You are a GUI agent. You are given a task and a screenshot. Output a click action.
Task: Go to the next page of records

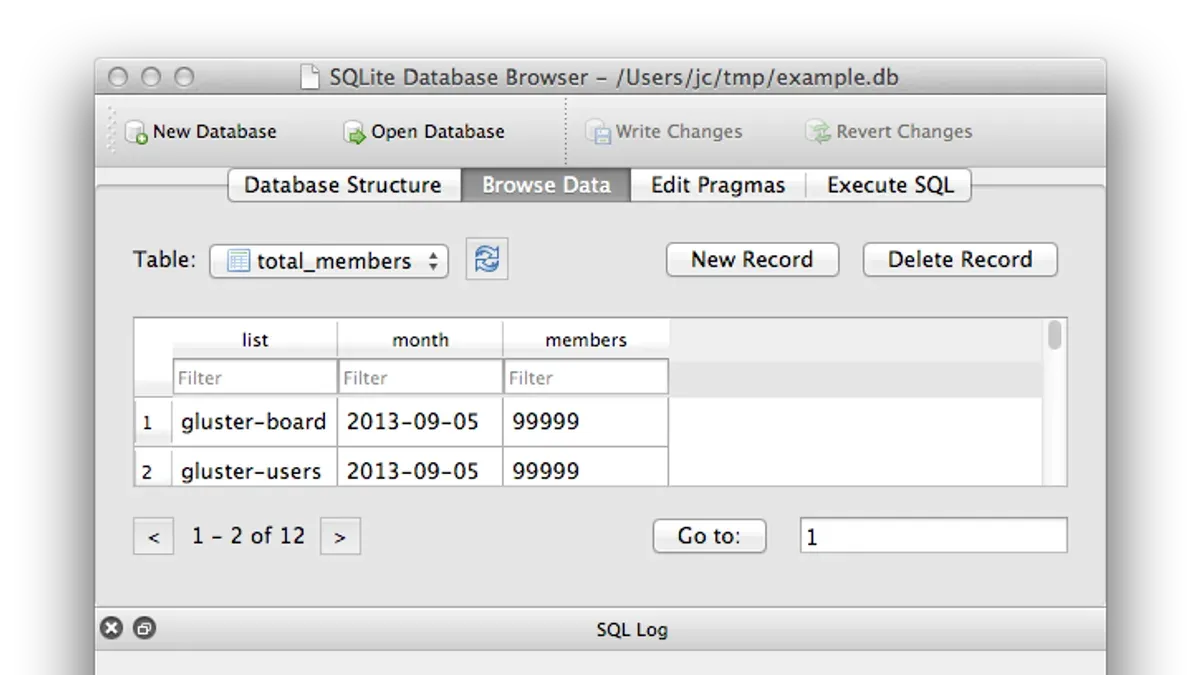point(340,536)
